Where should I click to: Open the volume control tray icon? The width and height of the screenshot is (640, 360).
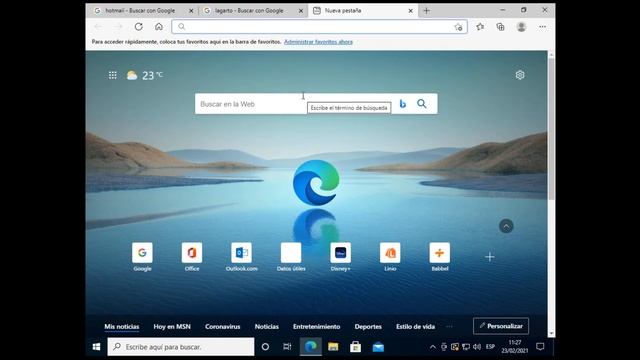(477, 347)
